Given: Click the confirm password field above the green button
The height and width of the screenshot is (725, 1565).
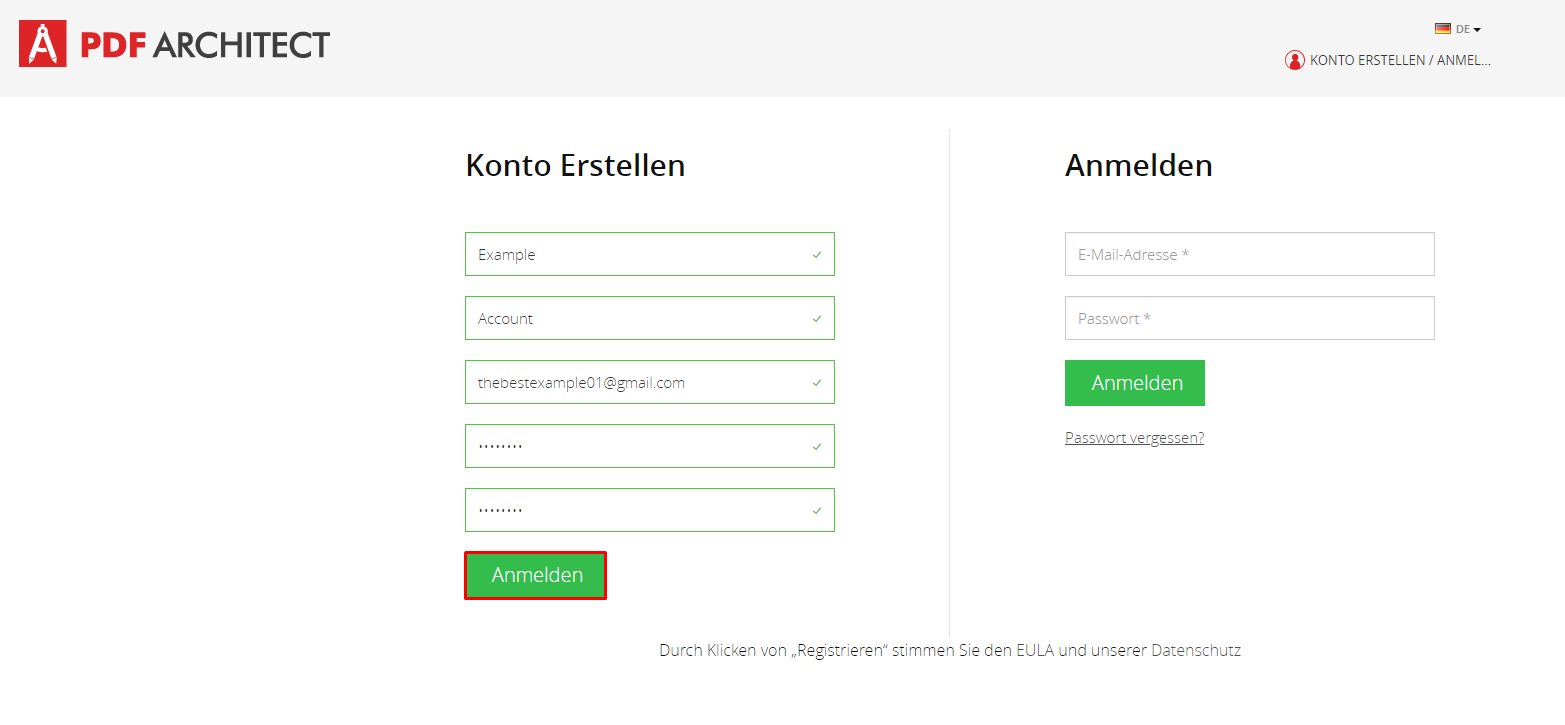Looking at the screenshot, I should [650, 510].
